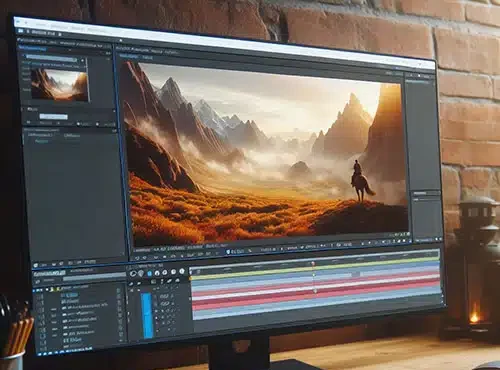Click the blue shield icon below the preview viewer
Image resolution: width=500 pixels, height=370 pixels.
pyautogui.click(x=229, y=252)
